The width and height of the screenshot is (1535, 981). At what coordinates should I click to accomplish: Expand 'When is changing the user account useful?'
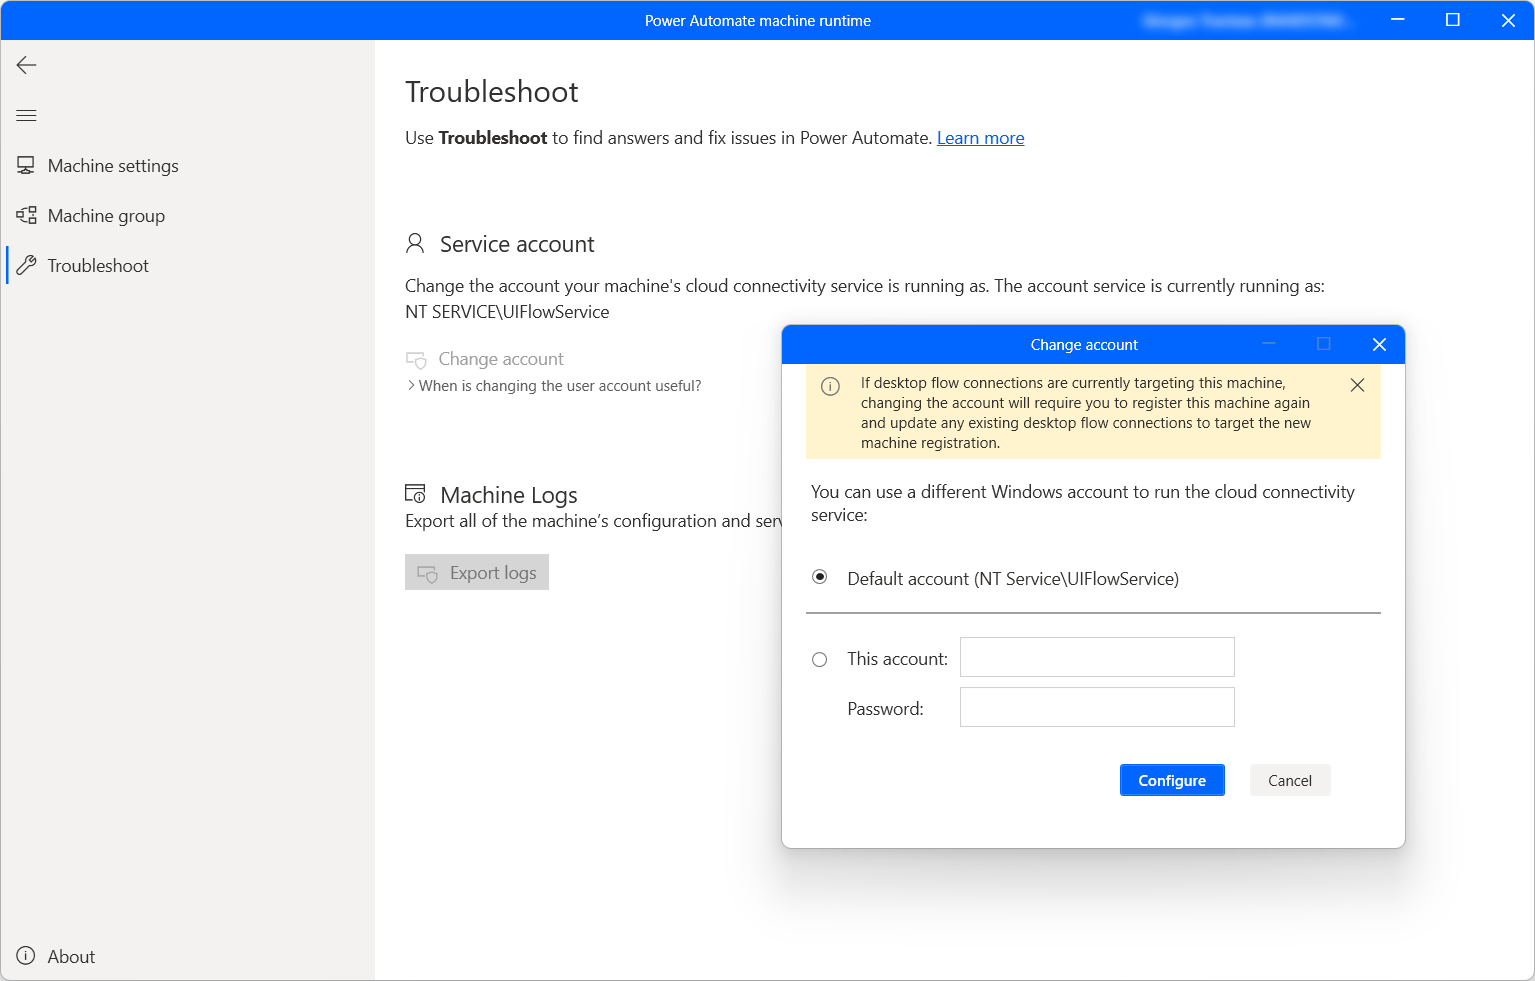555,385
